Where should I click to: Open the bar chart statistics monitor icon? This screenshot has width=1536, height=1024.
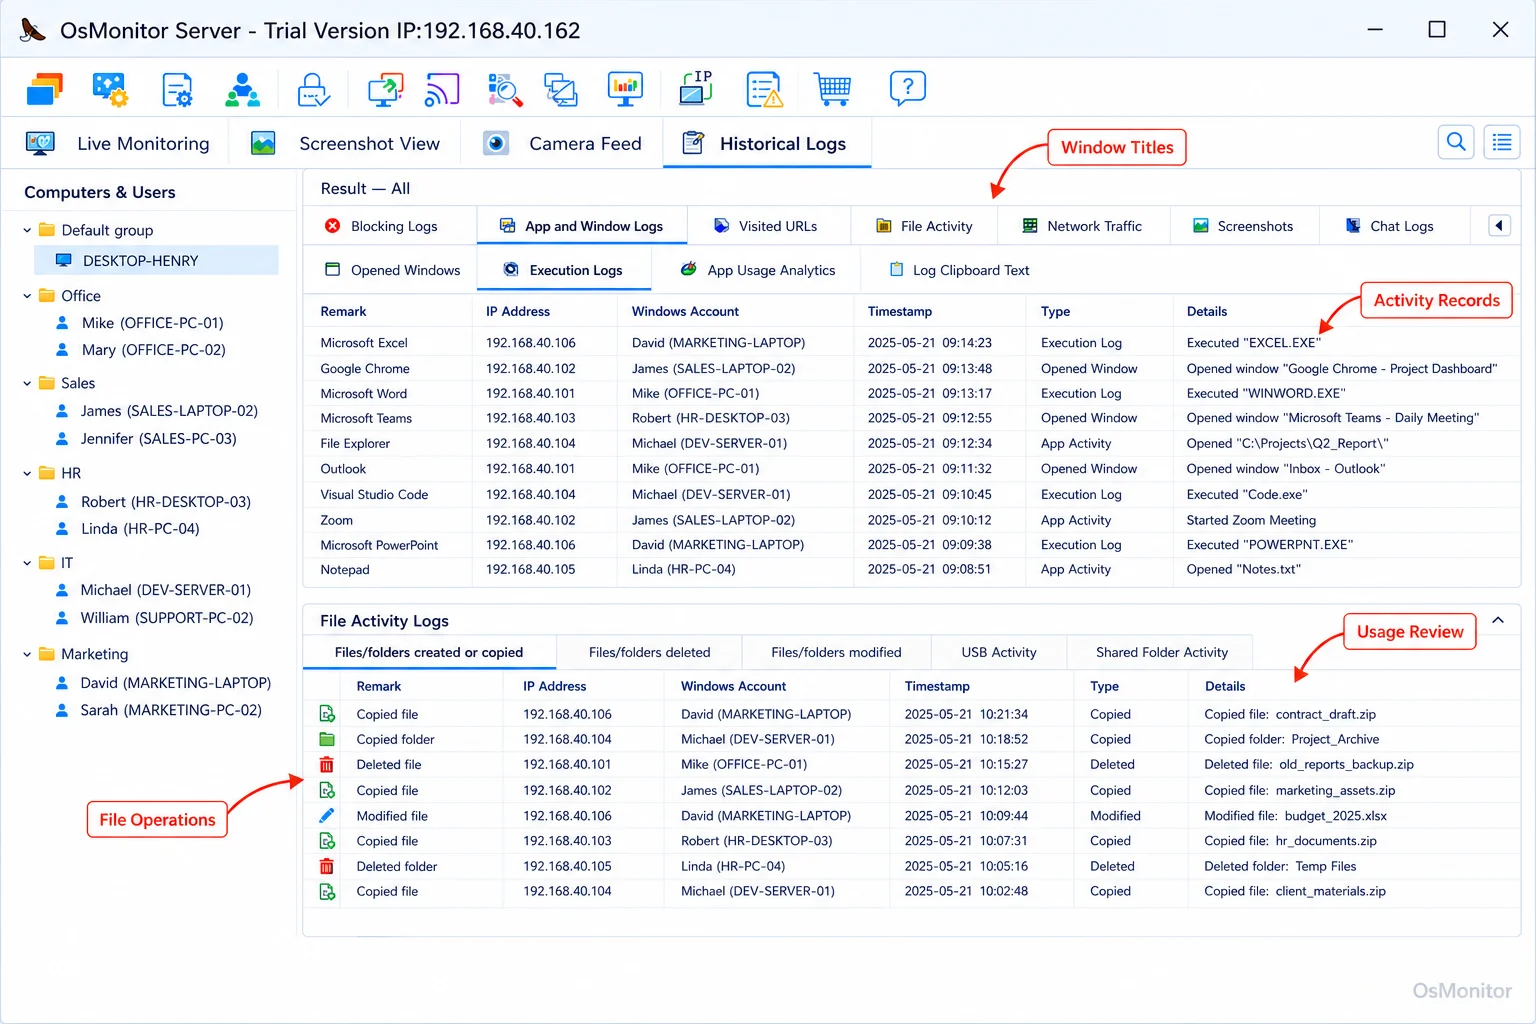point(625,90)
